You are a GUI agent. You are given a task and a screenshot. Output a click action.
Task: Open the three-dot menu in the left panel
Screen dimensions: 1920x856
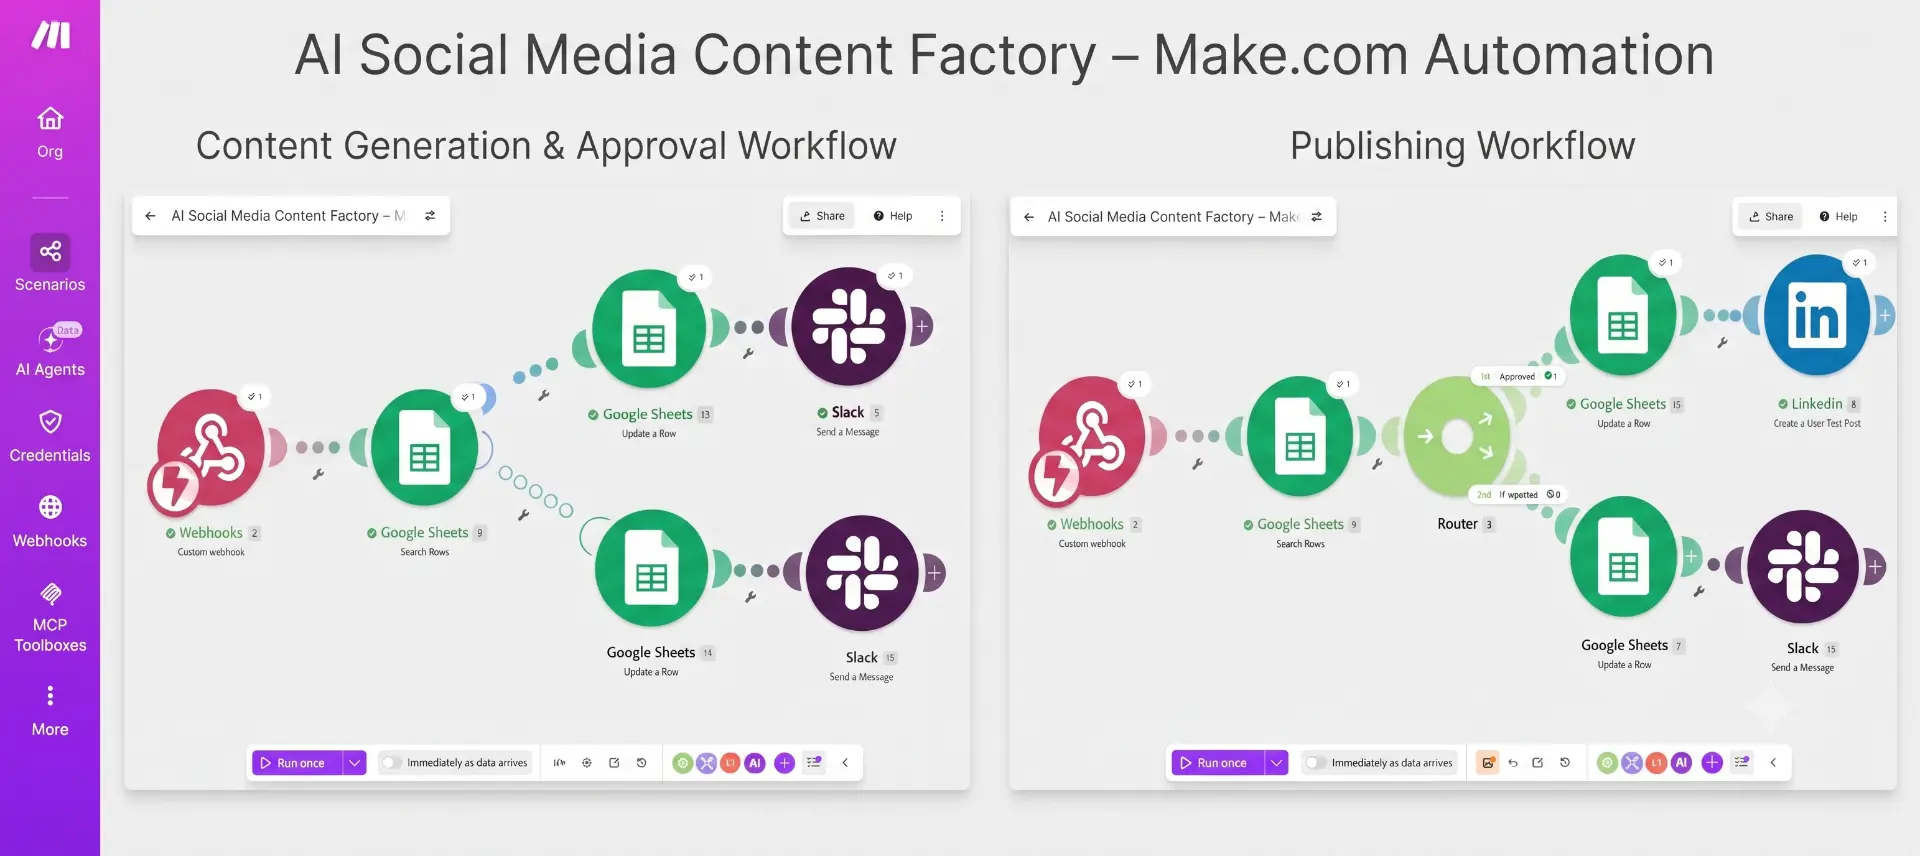tap(942, 216)
